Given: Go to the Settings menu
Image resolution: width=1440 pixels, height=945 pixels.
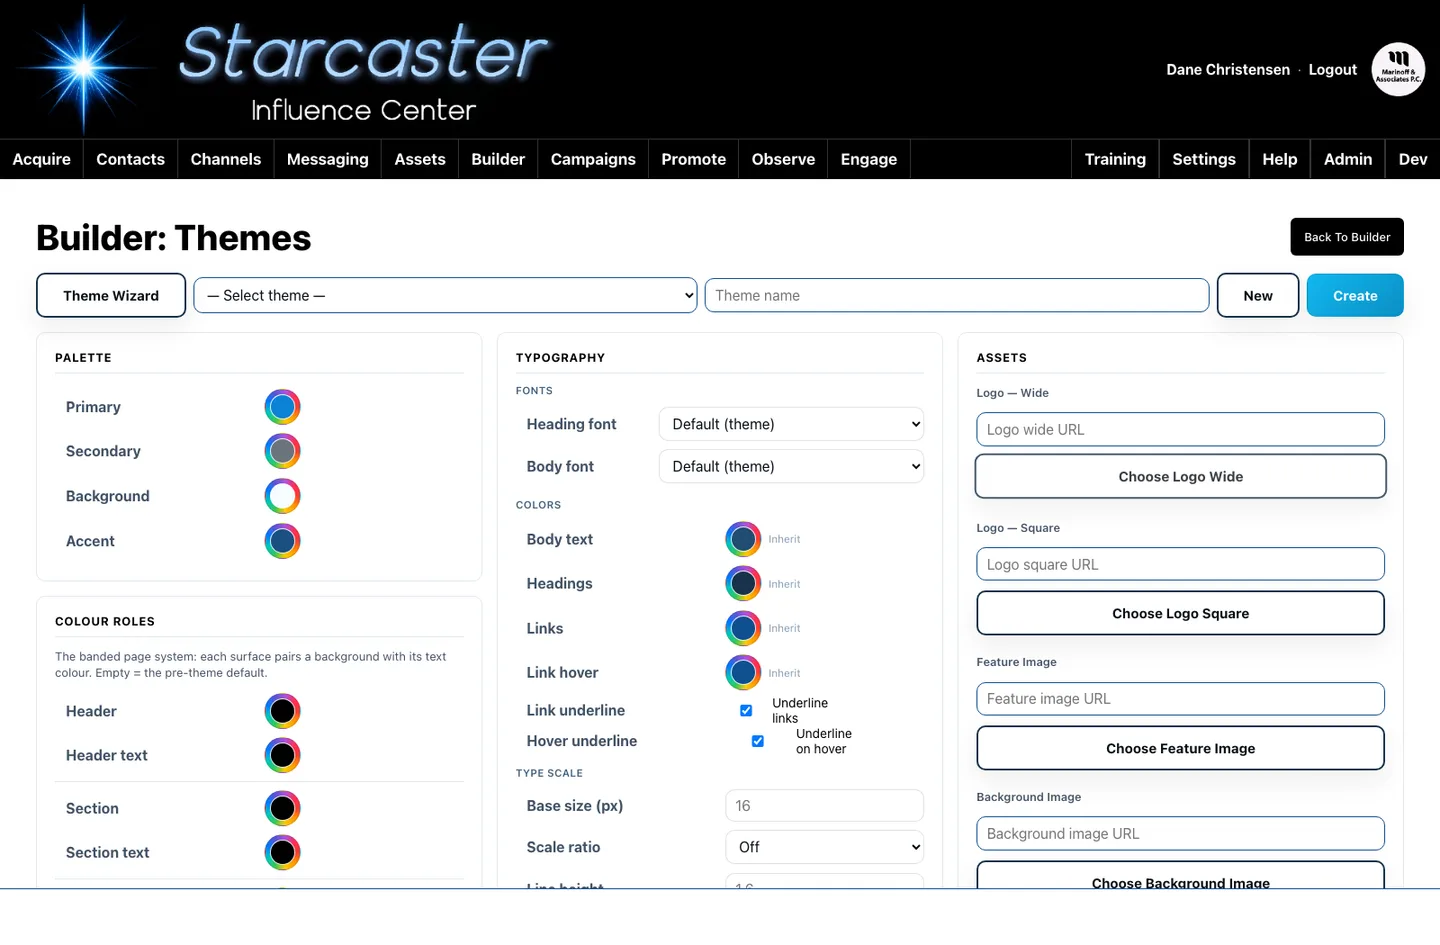Looking at the screenshot, I should pos(1204,159).
